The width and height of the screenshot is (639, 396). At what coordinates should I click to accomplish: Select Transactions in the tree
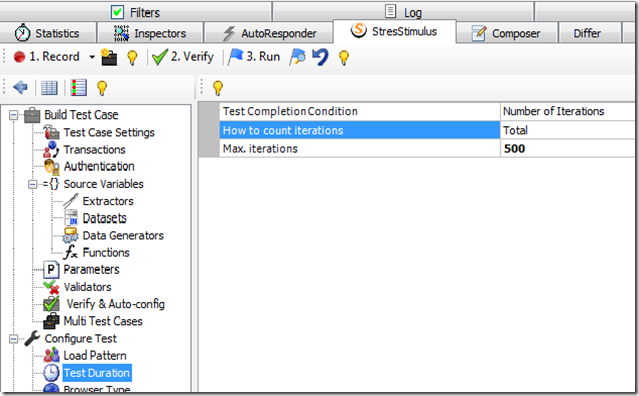(94, 150)
